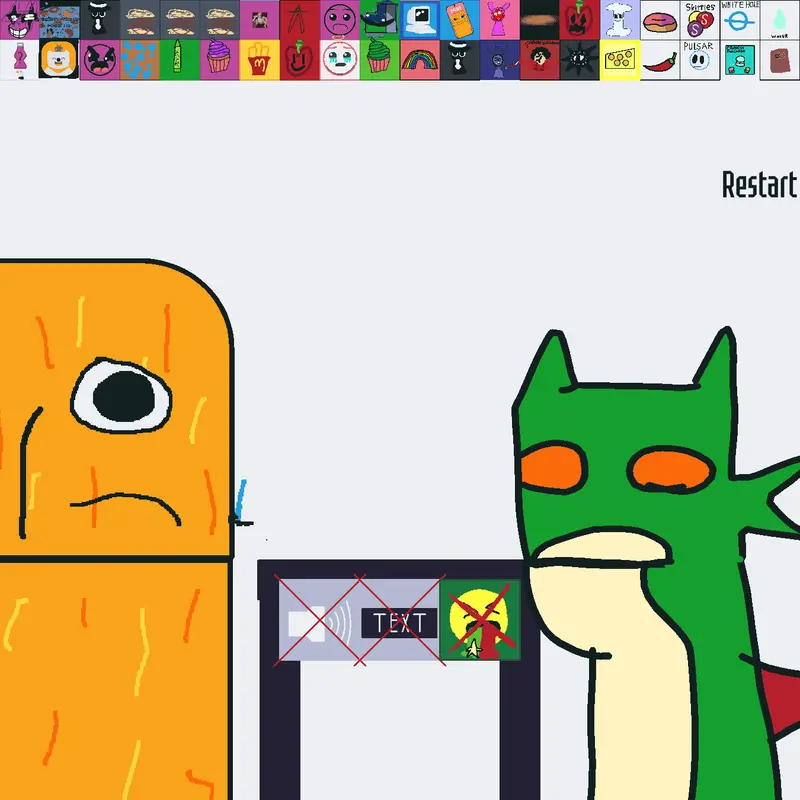Select the purple frosted cupcake tile
The width and height of the screenshot is (800, 800).
click(219, 60)
